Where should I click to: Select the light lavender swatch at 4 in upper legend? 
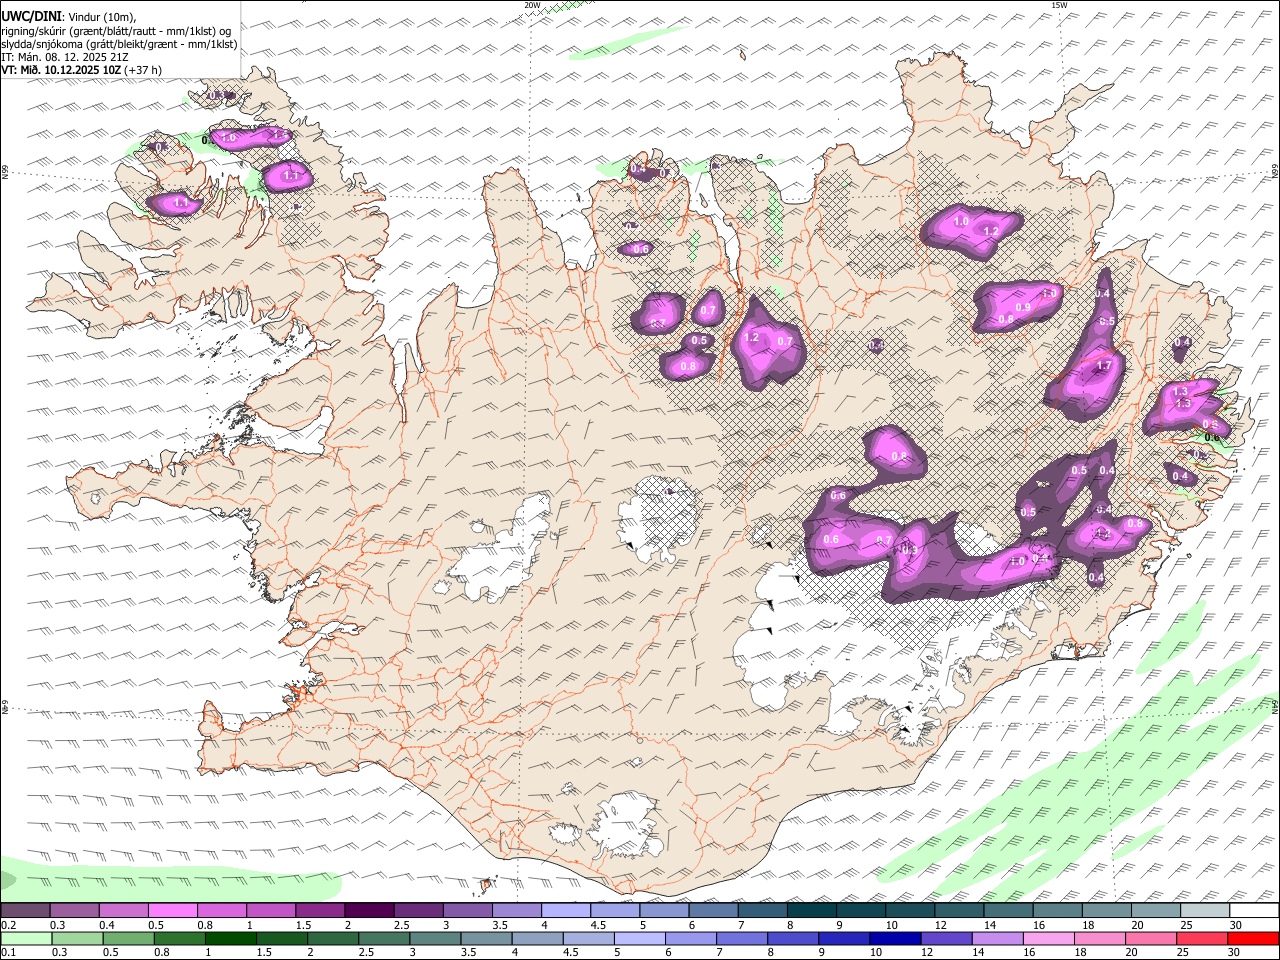tap(566, 911)
